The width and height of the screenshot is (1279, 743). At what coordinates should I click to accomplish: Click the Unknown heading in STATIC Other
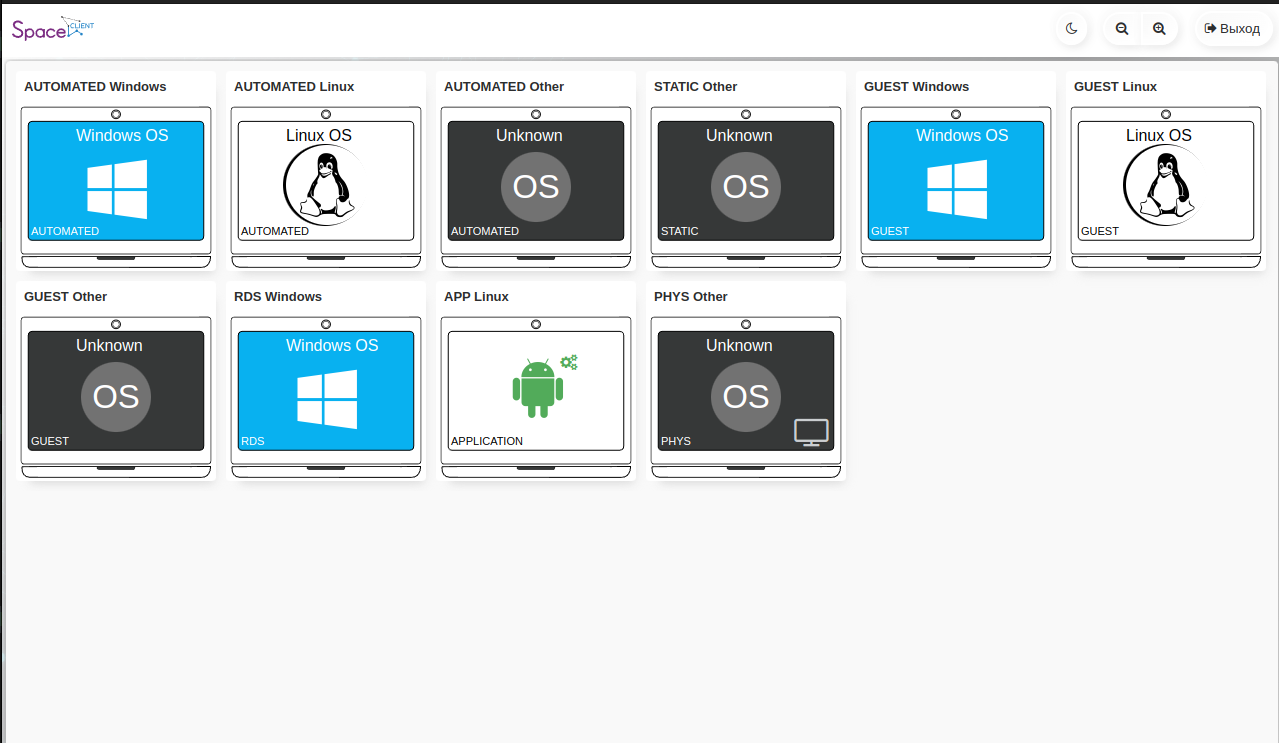pos(739,136)
